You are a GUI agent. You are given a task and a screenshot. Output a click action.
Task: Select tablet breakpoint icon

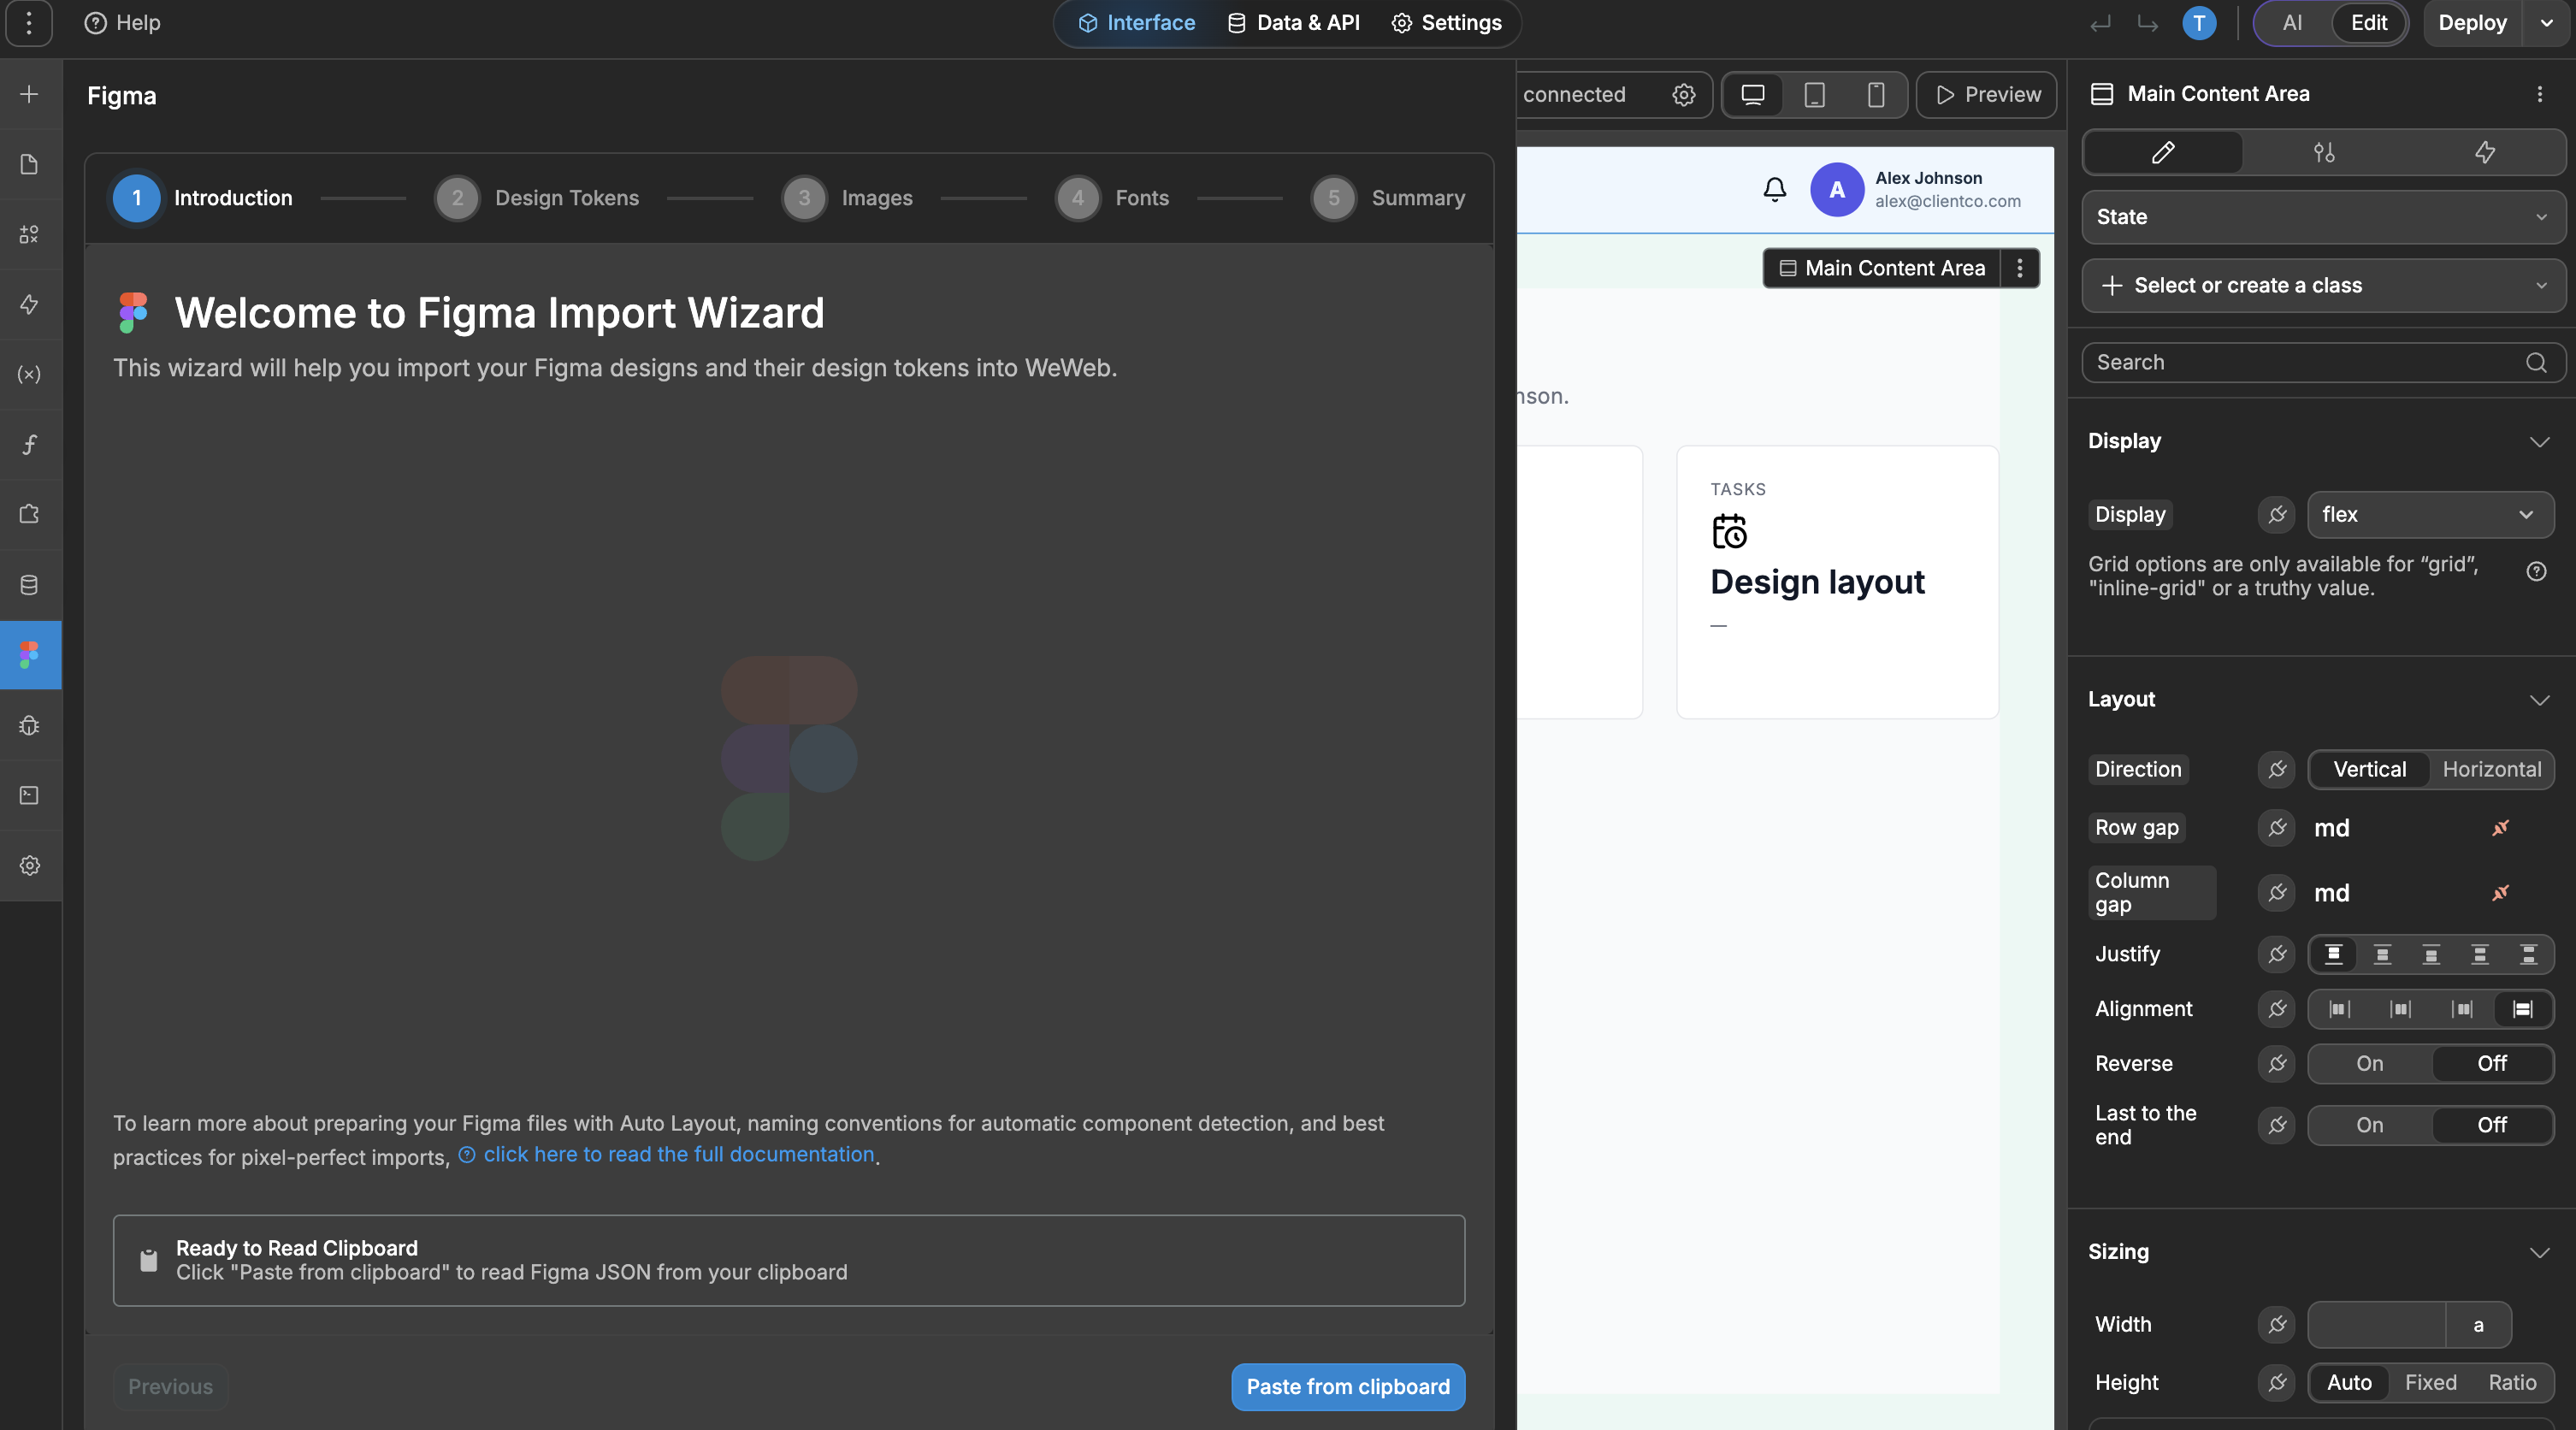(x=1814, y=94)
